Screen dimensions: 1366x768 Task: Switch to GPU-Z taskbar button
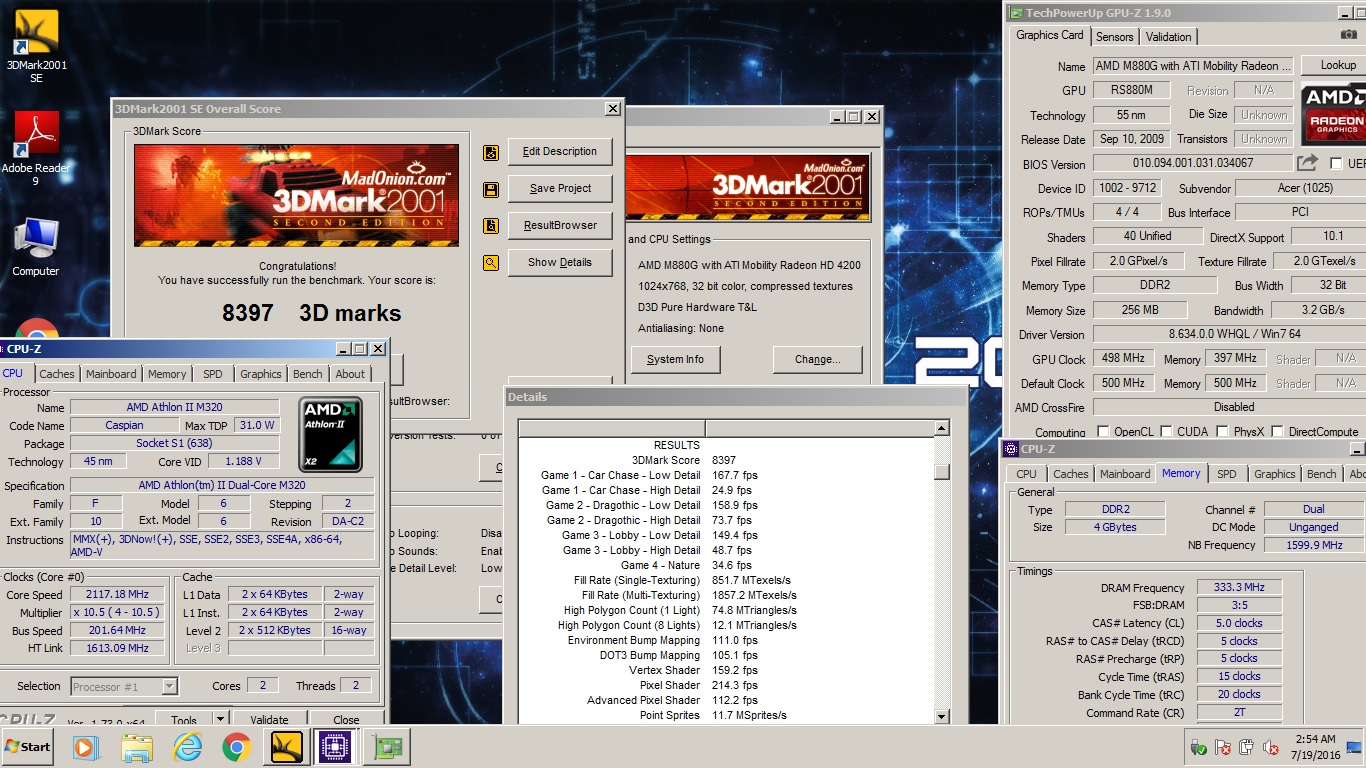point(386,747)
